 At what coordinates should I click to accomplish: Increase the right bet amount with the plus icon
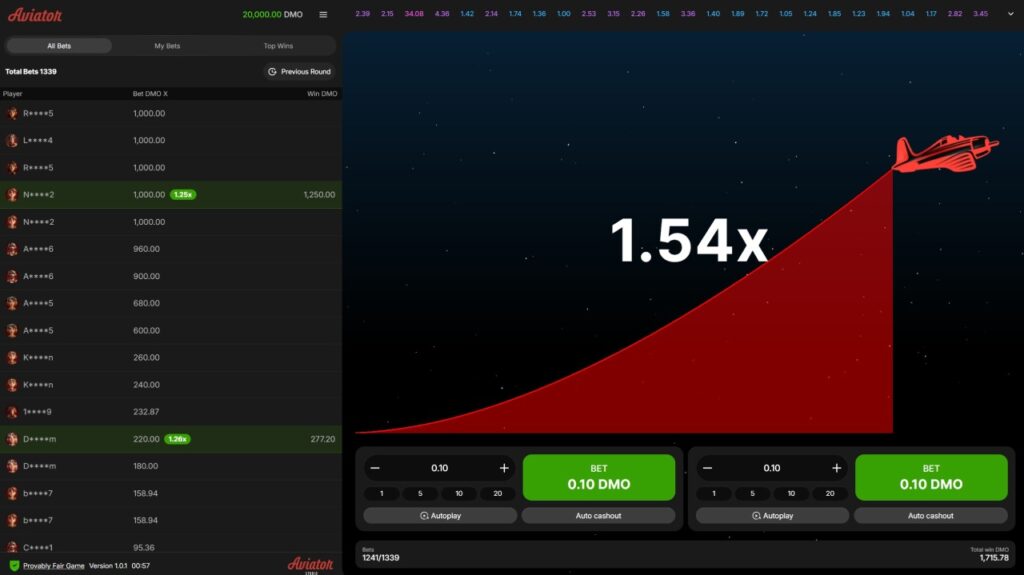pyautogui.click(x=837, y=468)
